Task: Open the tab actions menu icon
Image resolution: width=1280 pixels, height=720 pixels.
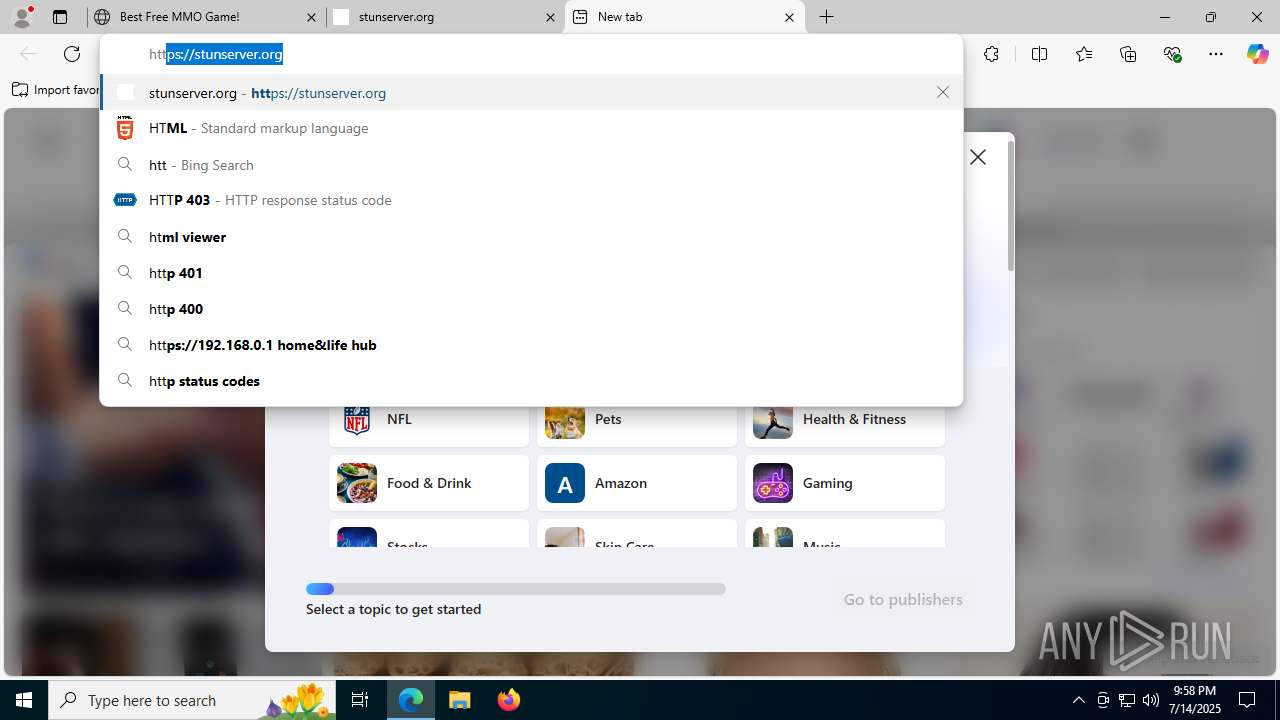Action: [x=60, y=17]
